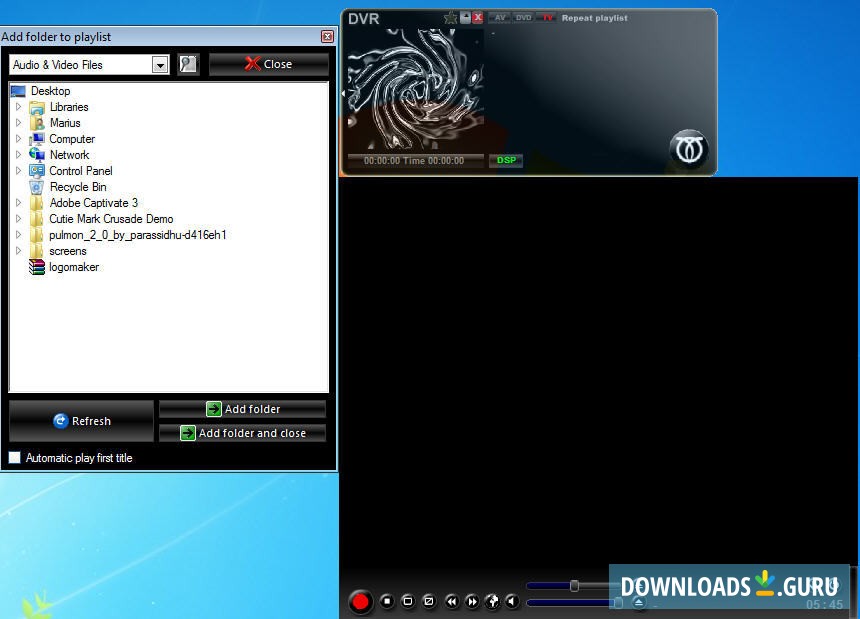Image resolution: width=860 pixels, height=619 pixels.
Task: Expand the Cutie Mark Crusade Demo folder
Action: [x=18, y=218]
